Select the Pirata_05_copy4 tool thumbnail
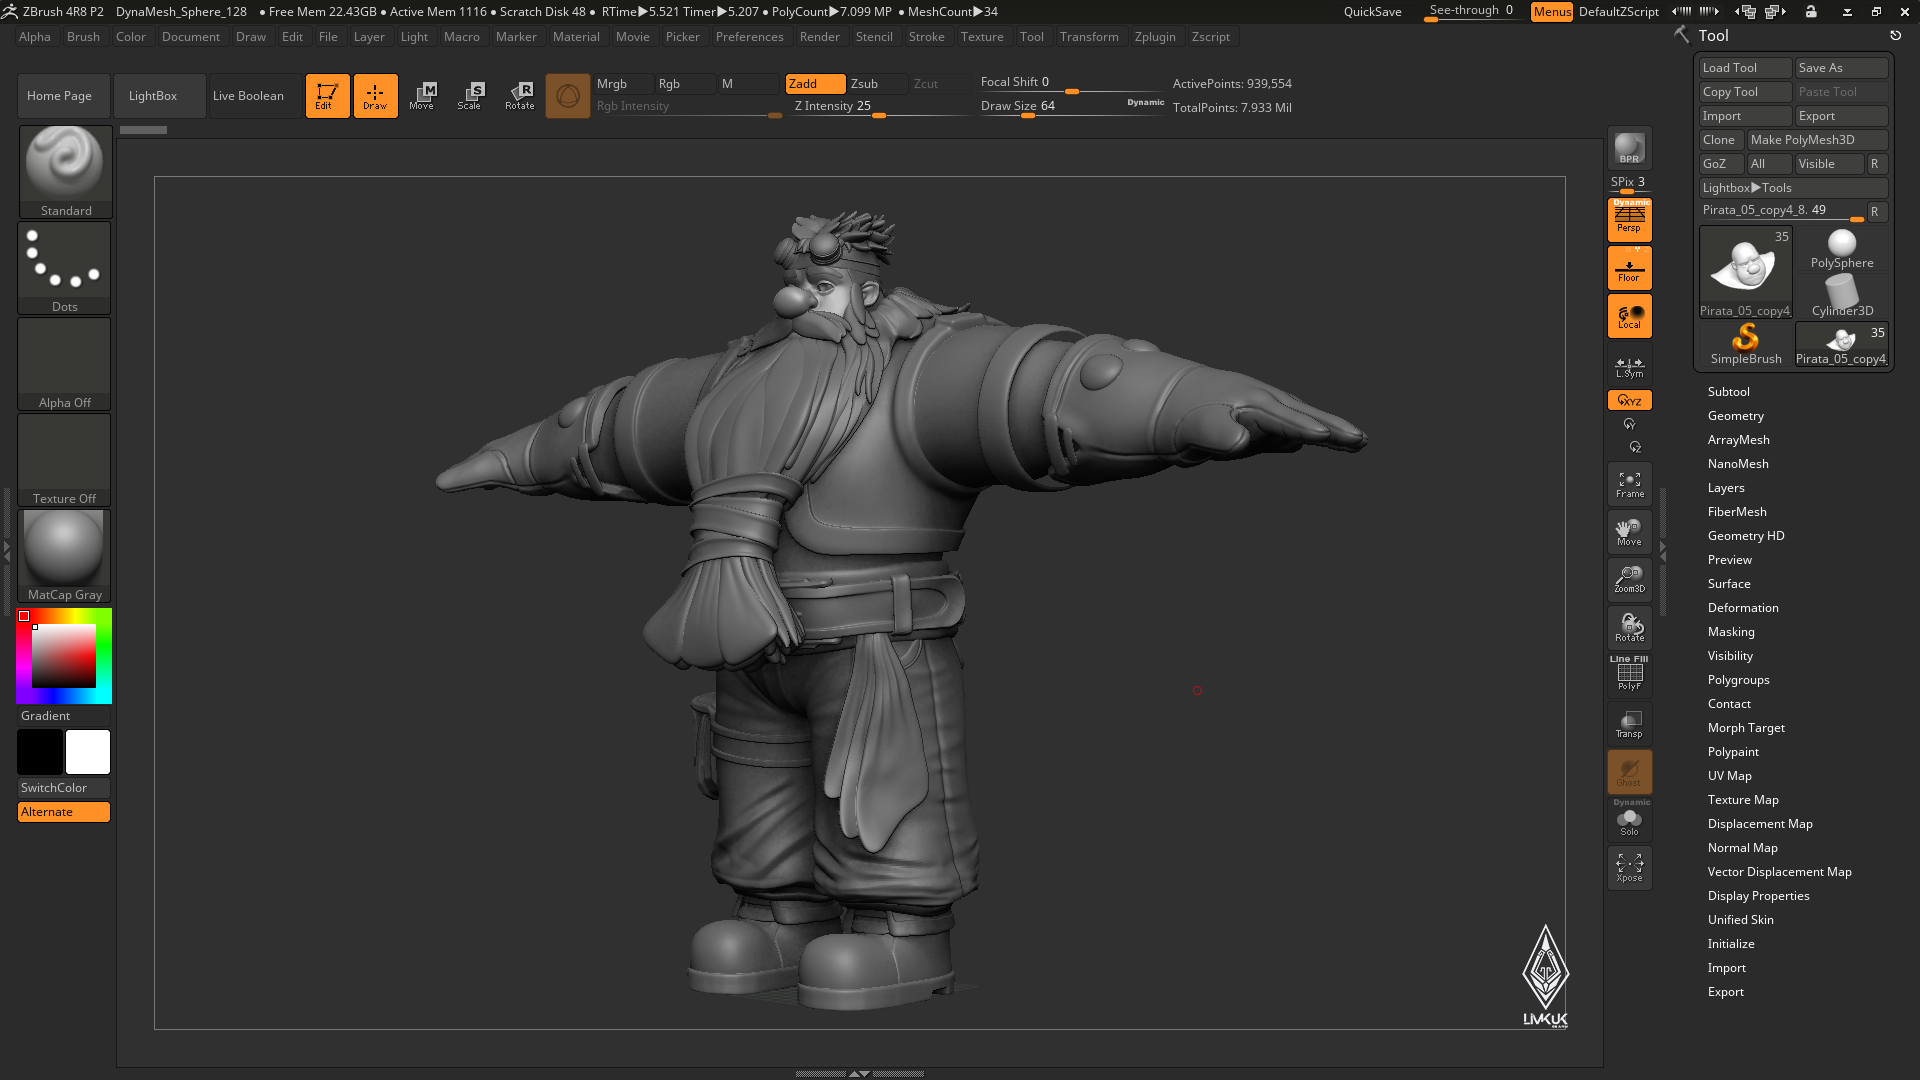1920x1080 pixels. (1746, 272)
